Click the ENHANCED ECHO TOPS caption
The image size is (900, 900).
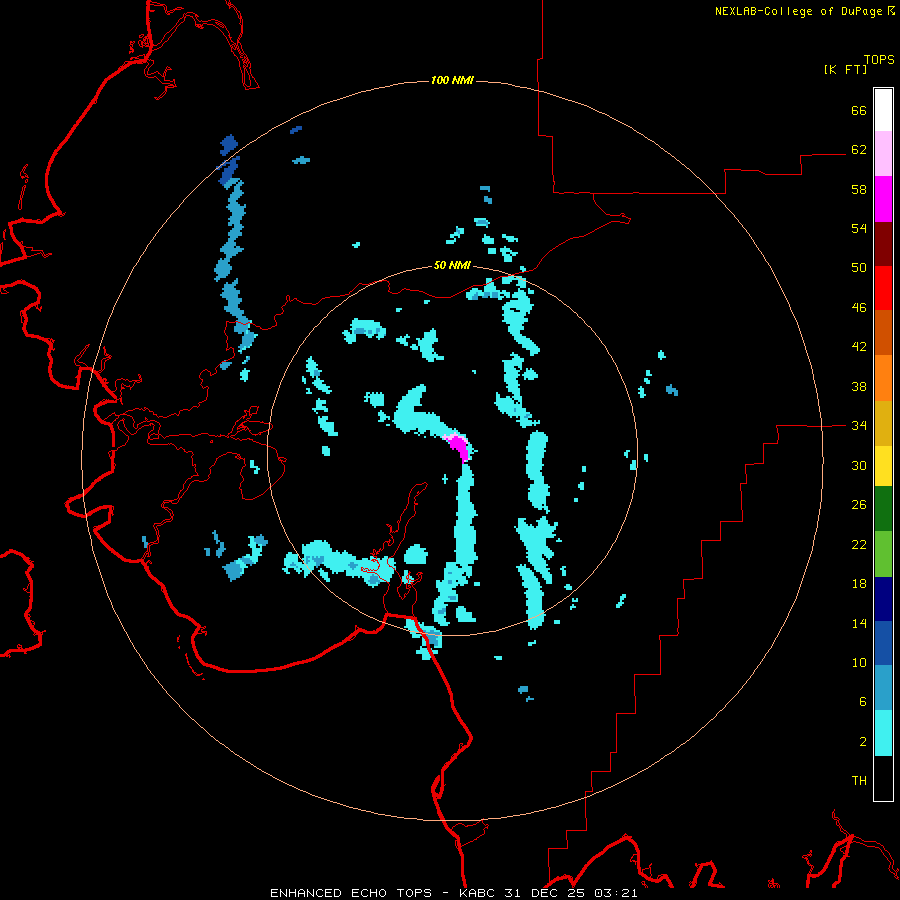[351, 893]
